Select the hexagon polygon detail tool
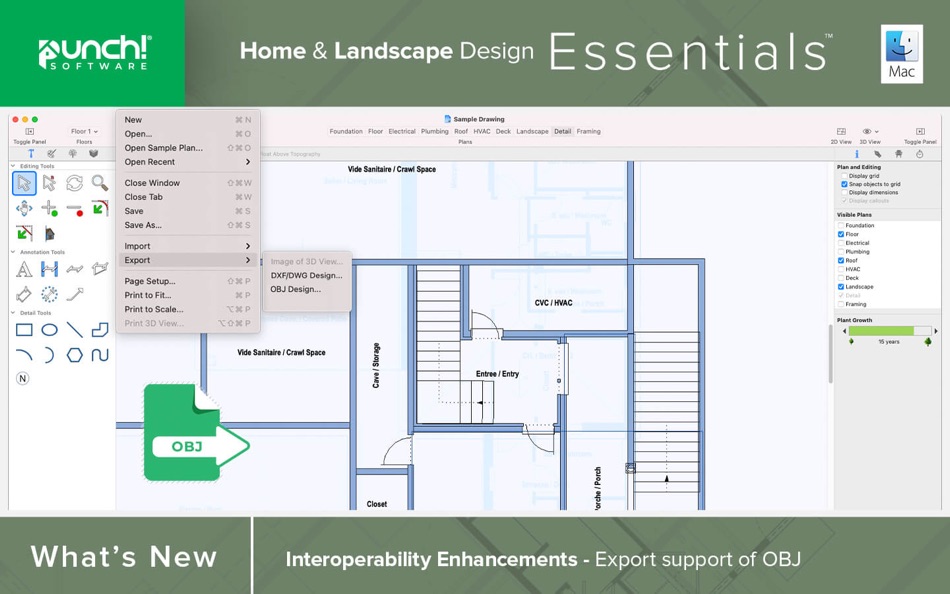The width and height of the screenshot is (950, 594). tap(75, 355)
